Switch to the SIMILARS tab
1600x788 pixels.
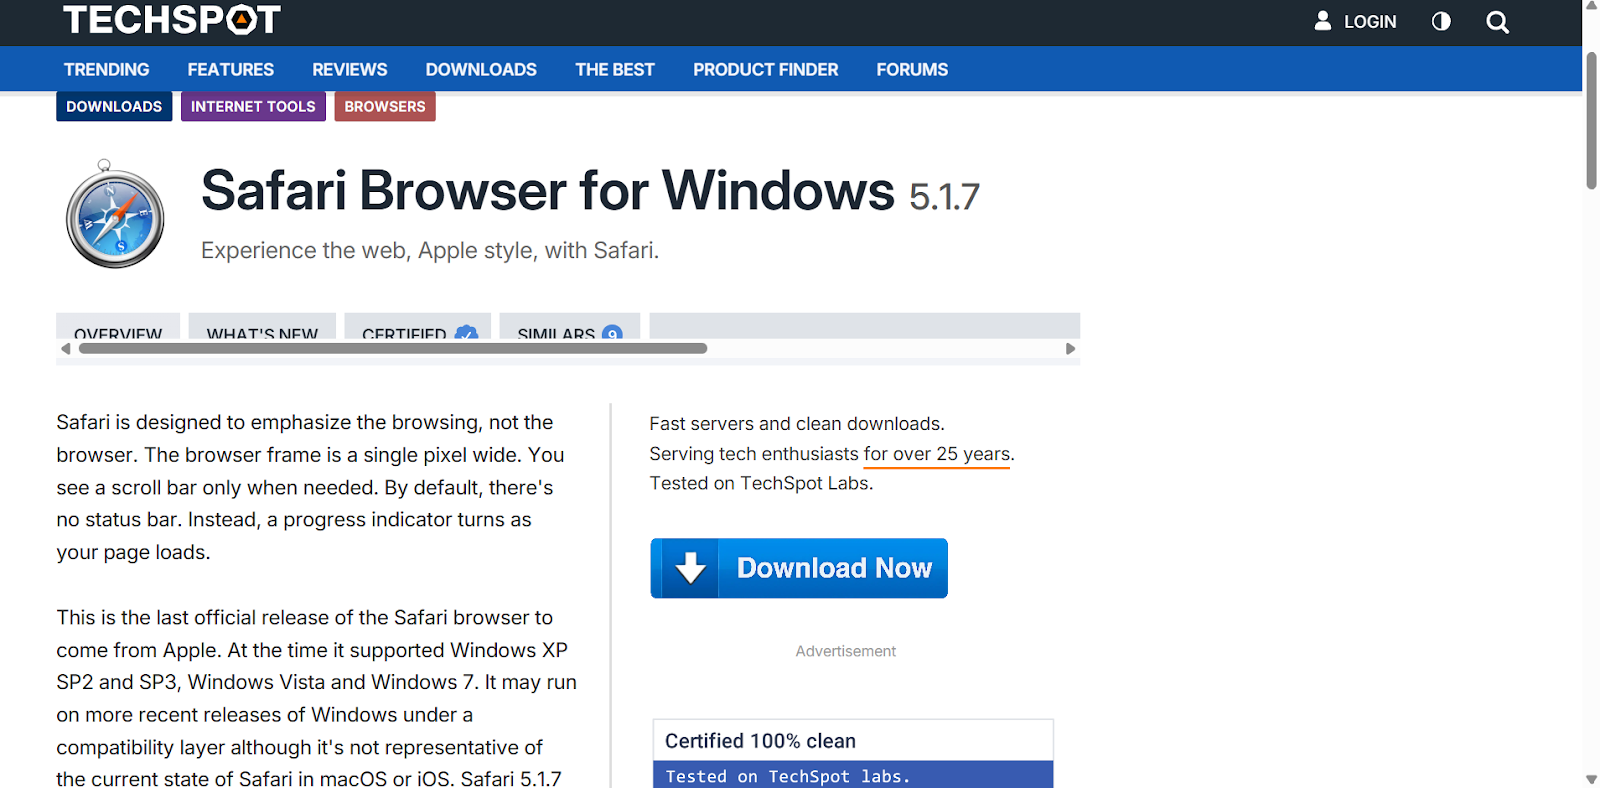click(x=570, y=327)
